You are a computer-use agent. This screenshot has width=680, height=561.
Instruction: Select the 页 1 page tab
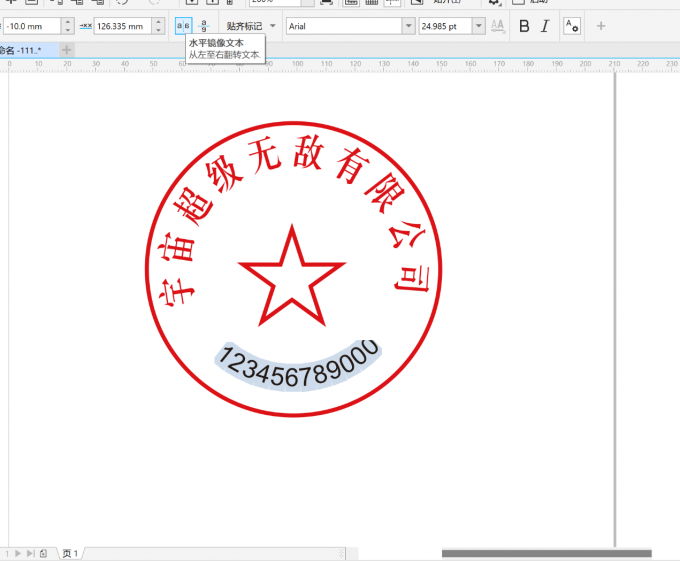[x=70, y=553]
